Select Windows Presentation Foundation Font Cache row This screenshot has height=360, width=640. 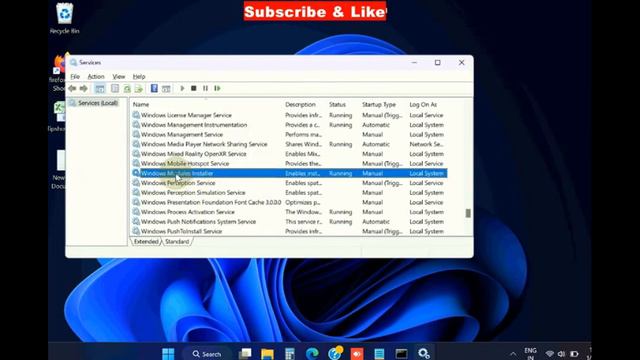tap(289, 202)
